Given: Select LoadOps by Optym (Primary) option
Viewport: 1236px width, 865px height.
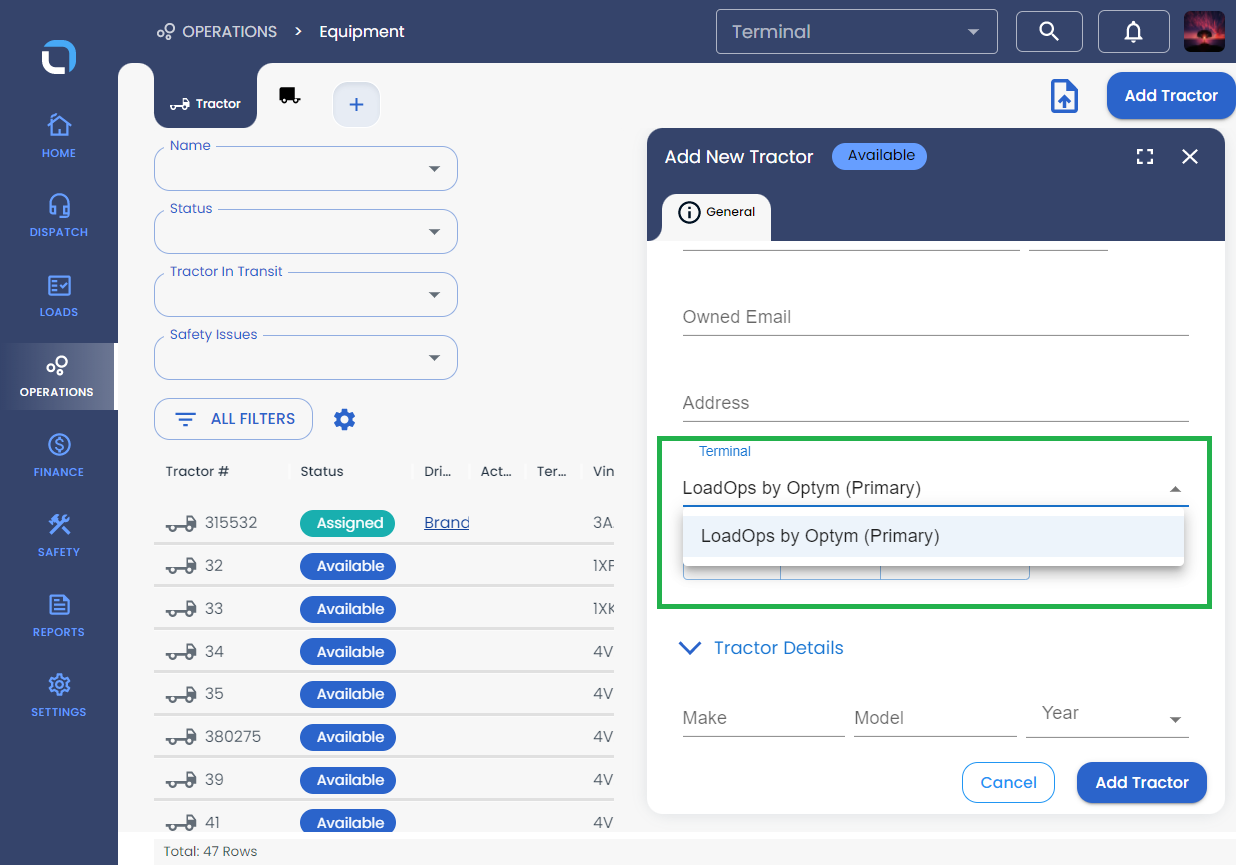Looking at the screenshot, I should click(x=820, y=536).
